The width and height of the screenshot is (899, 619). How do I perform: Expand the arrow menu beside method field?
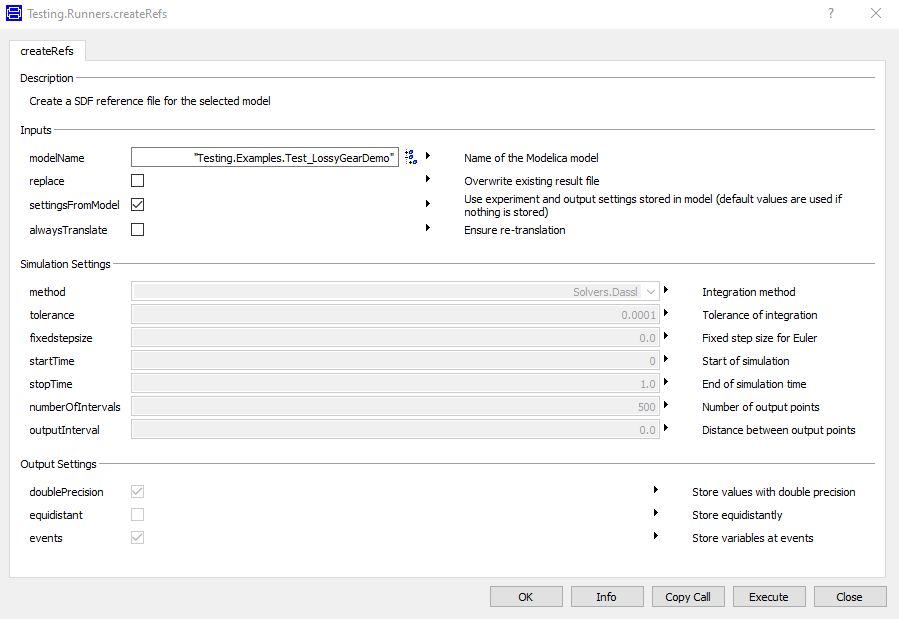tap(666, 290)
